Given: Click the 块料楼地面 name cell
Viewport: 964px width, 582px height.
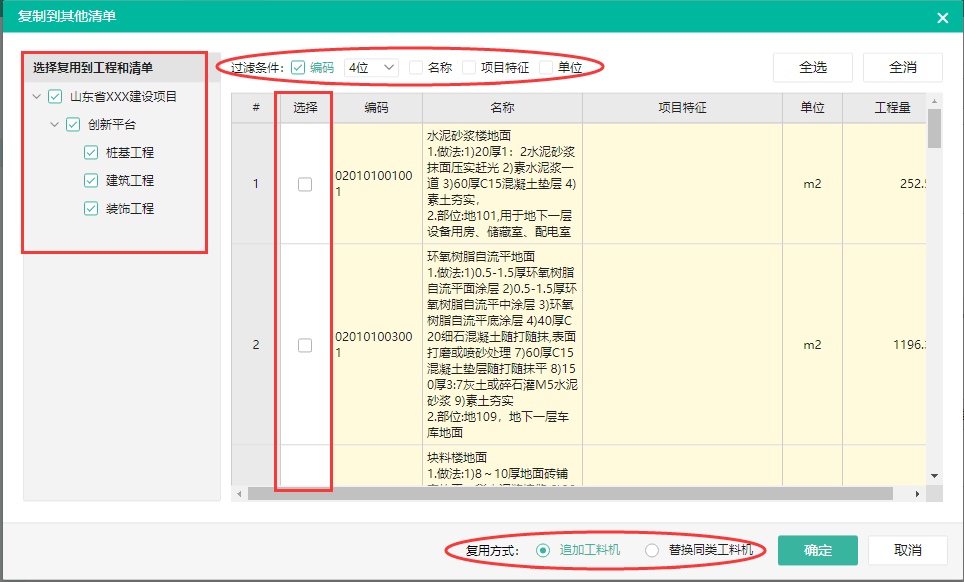Looking at the screenshot, I should [x=502, y=466].
